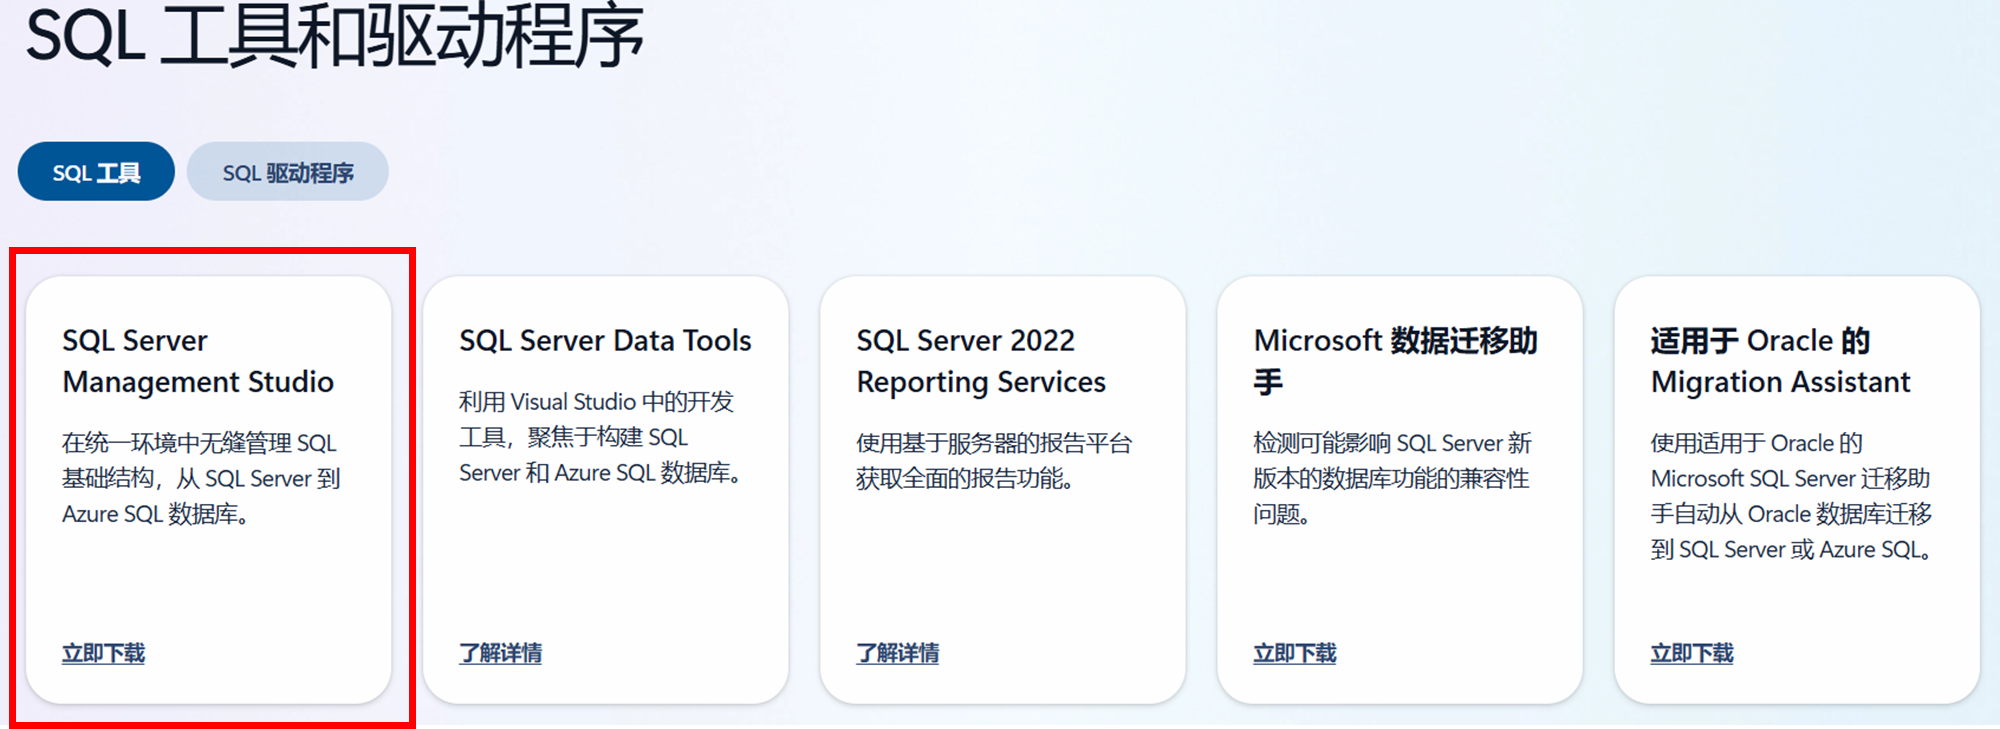Click the 适用于 Oracle 的 Migration Assistant heading
Image resolution: width=2000 pixels, height=729 pixels.
click(1780, 361)
